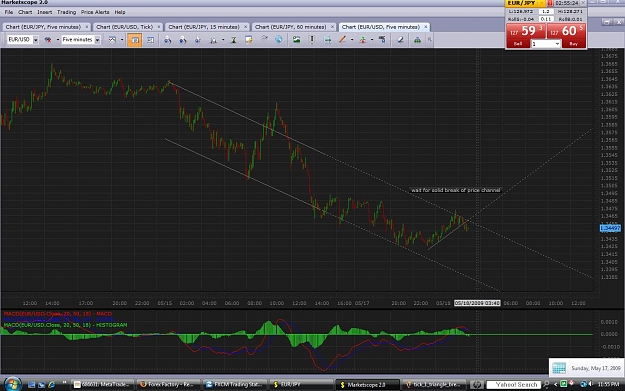Click the chart type icon
Image resolution: width=625 pixels, height=391 pixels.
click(x=112, y=40)
